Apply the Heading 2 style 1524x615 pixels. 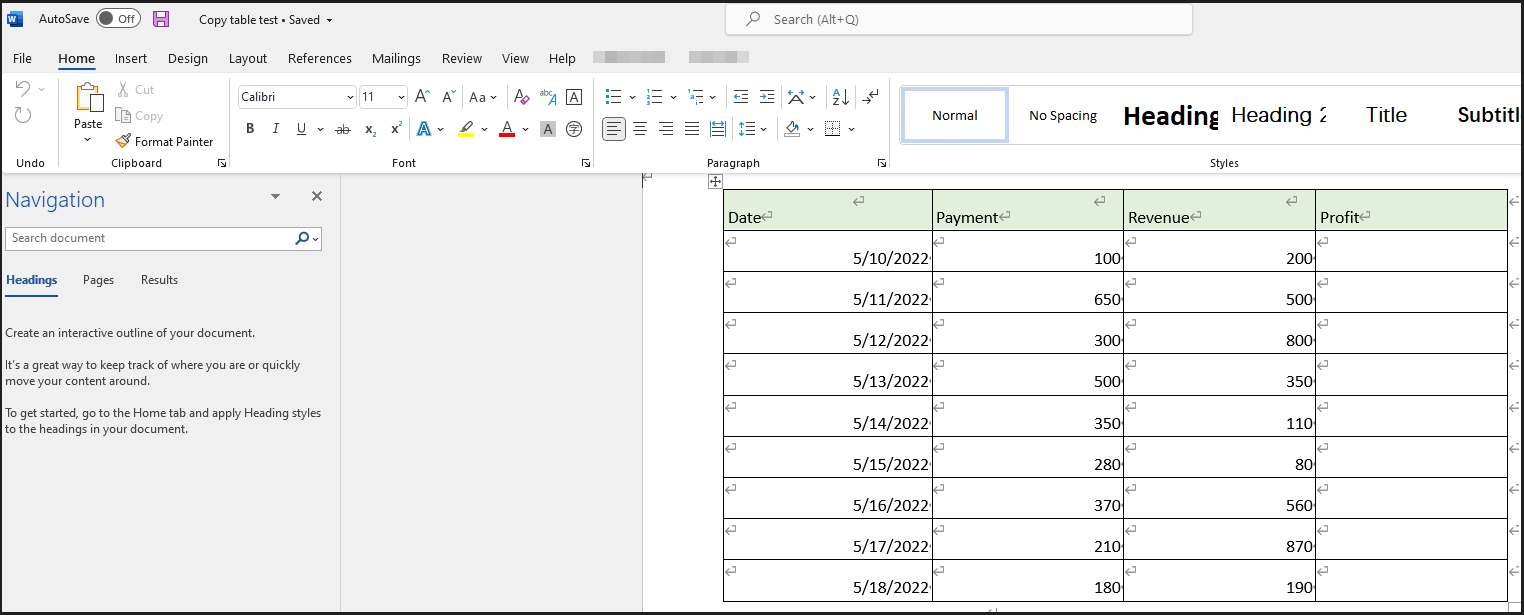1279,114
